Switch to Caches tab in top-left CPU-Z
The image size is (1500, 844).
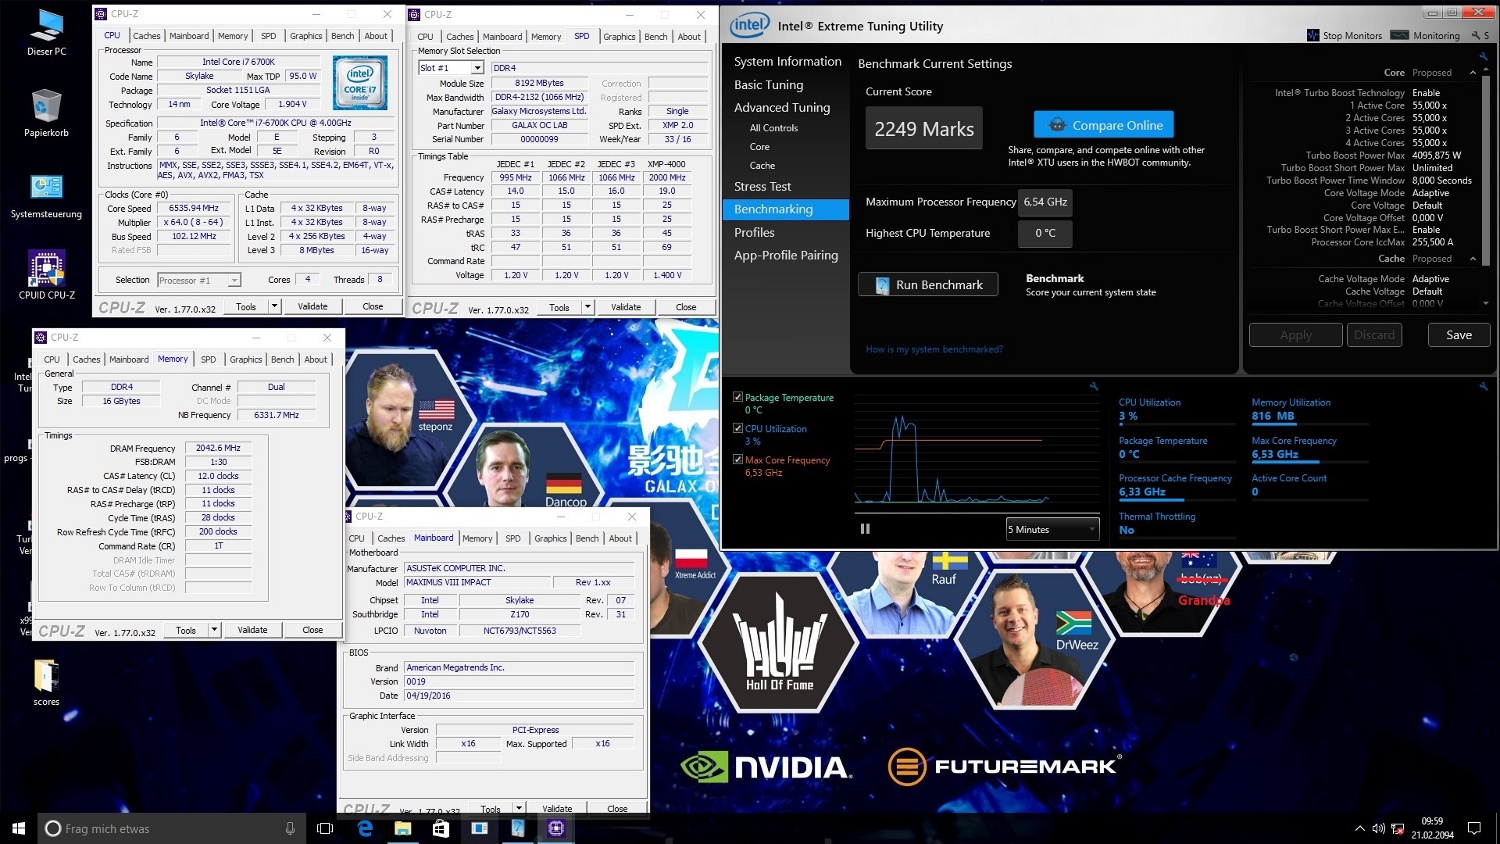147,36
